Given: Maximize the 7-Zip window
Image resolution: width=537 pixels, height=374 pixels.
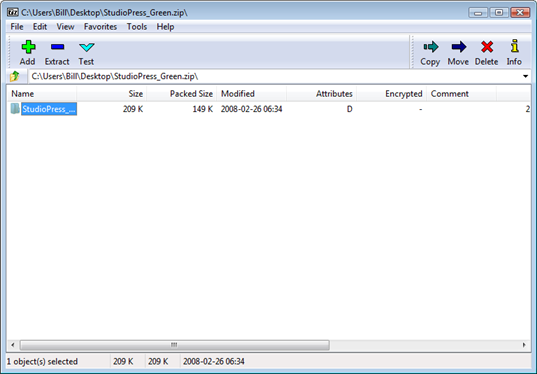Looking at the screenshot, I should coord(499,13).
